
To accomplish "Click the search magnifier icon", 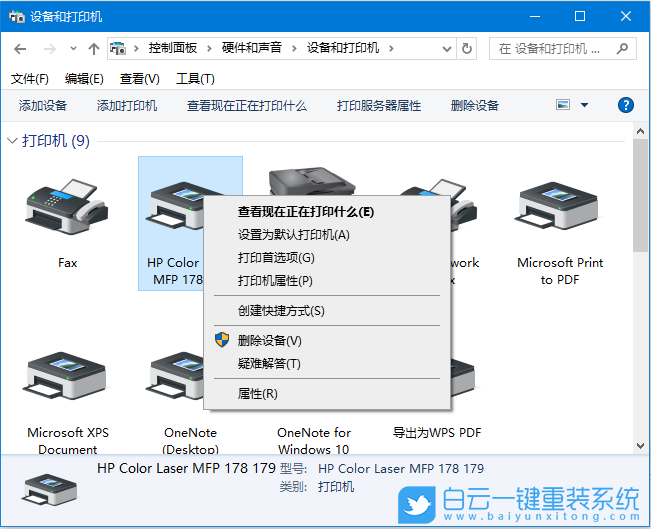I will tap(622, 49).
